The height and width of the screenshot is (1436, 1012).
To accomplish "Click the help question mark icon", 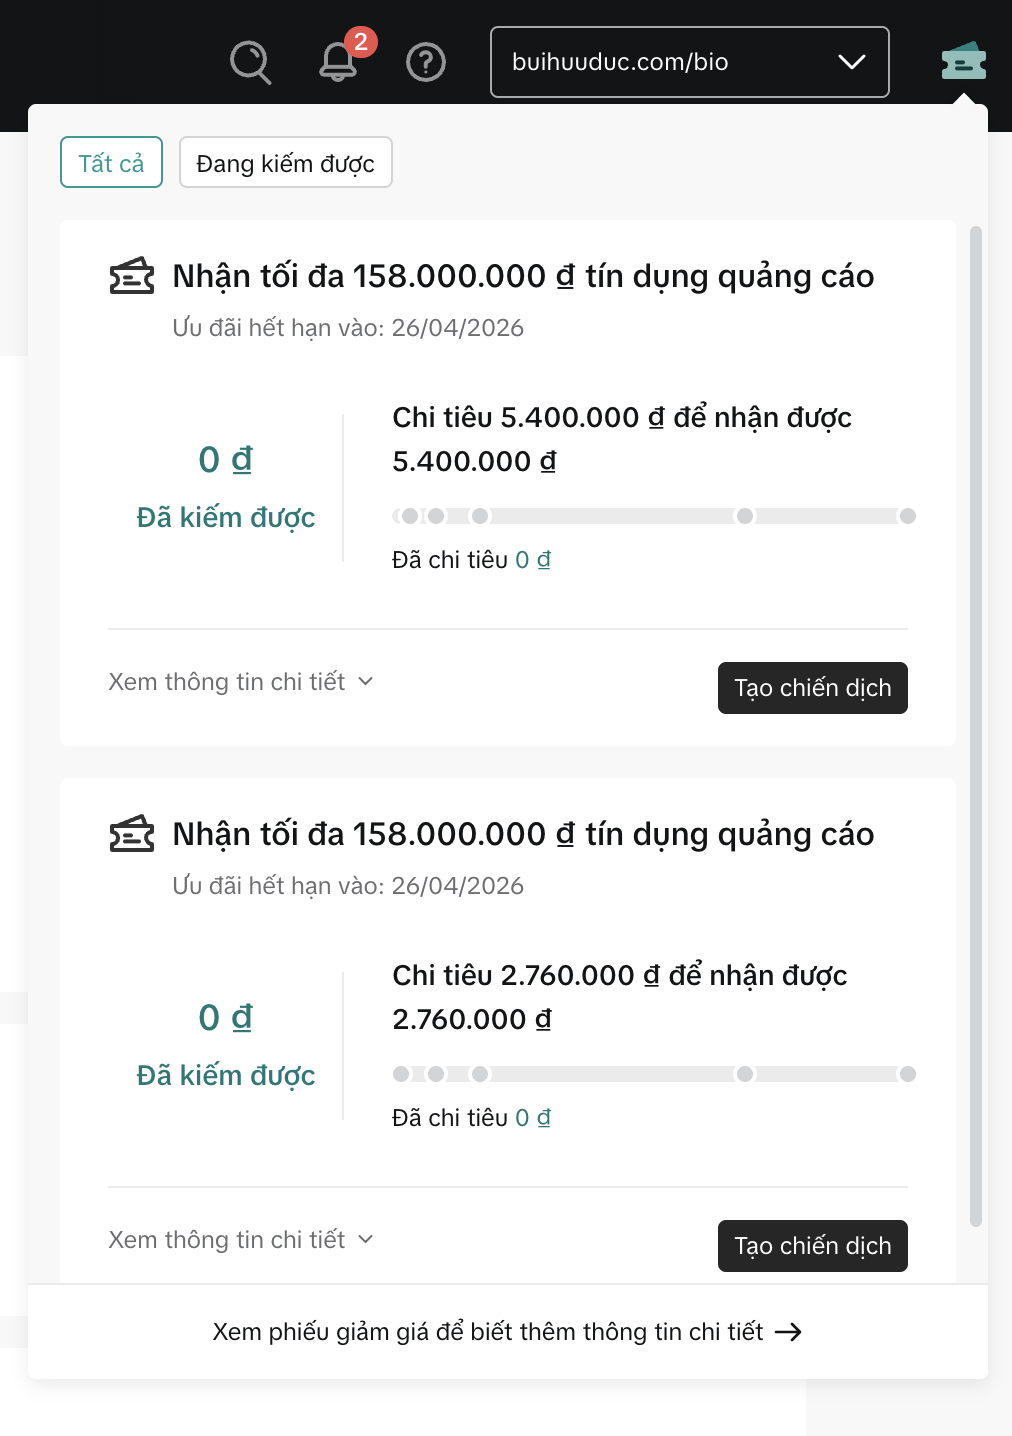I will tap(425, 62).
